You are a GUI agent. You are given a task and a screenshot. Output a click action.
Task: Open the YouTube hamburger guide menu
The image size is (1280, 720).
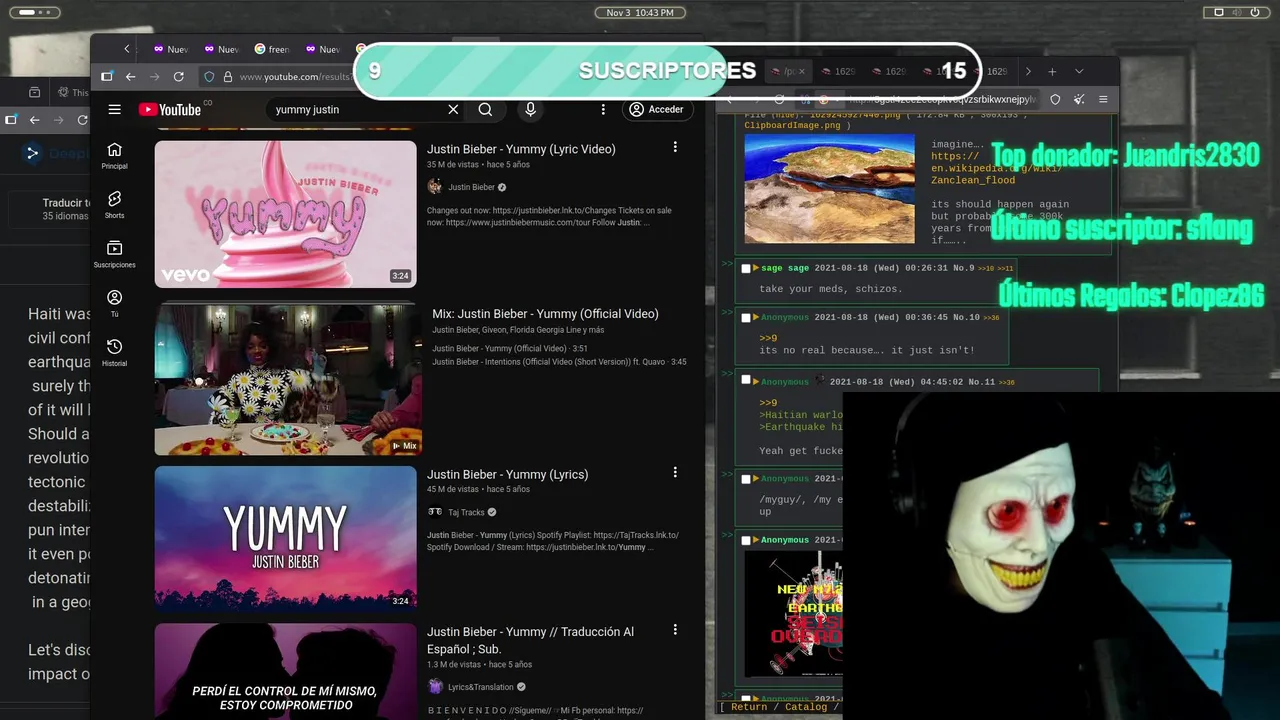pyautogui.click(x=115, y=110)
